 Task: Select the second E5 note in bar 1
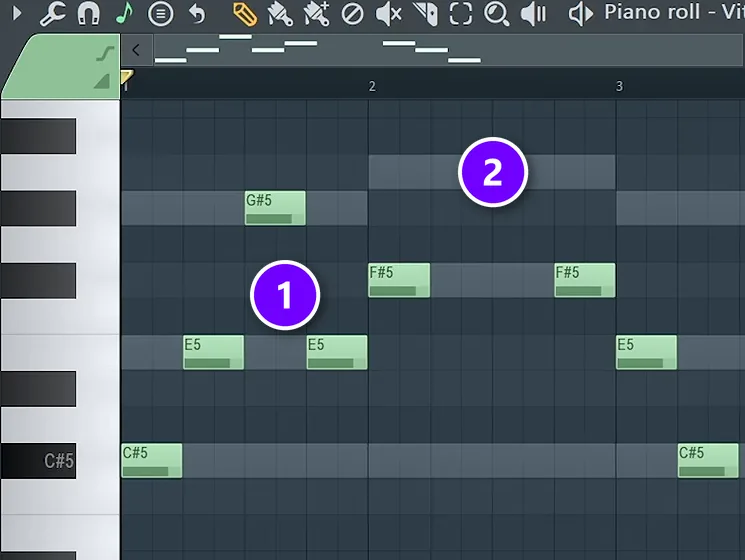tap(337, 352)
